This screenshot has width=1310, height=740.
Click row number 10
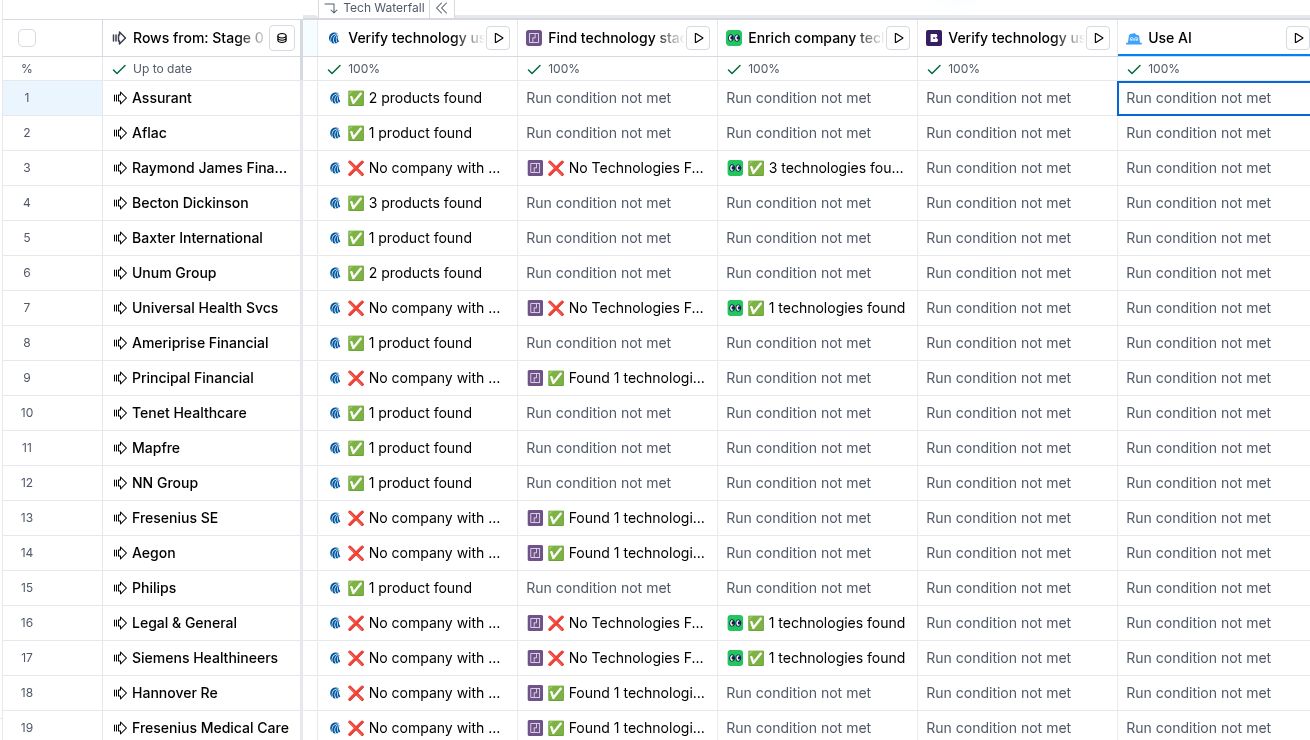[x=27, y=413]
